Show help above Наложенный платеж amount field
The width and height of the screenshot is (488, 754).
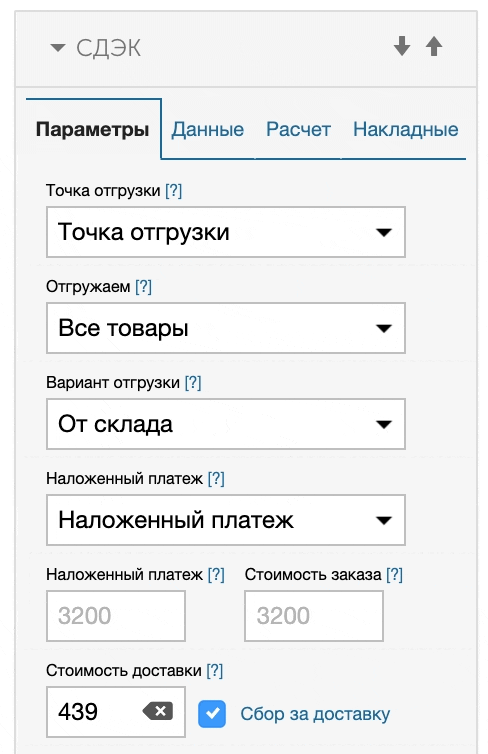pos(216,575)
